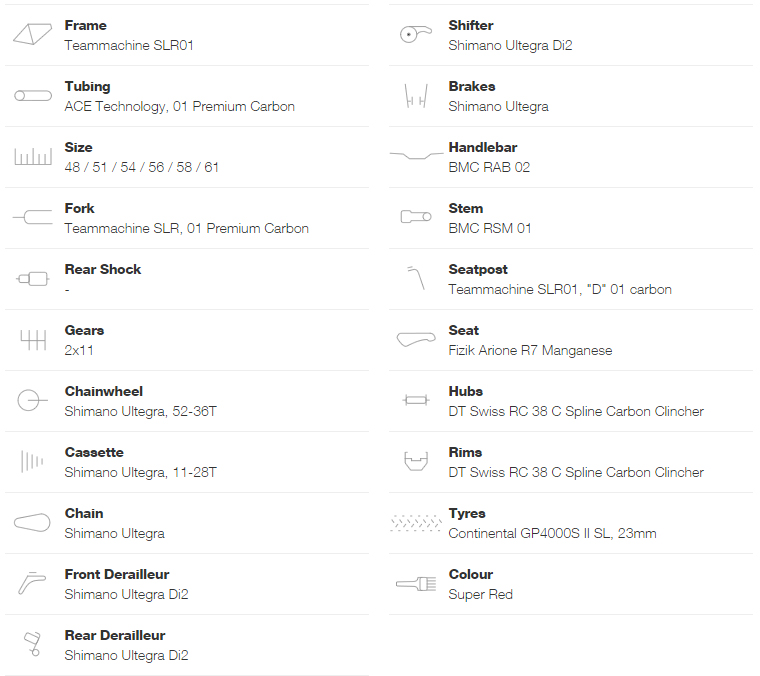Click the Continental GP4000S II SL tyre text
The height and width of the screenshot is (676, 760).
[x=552, y=533]
